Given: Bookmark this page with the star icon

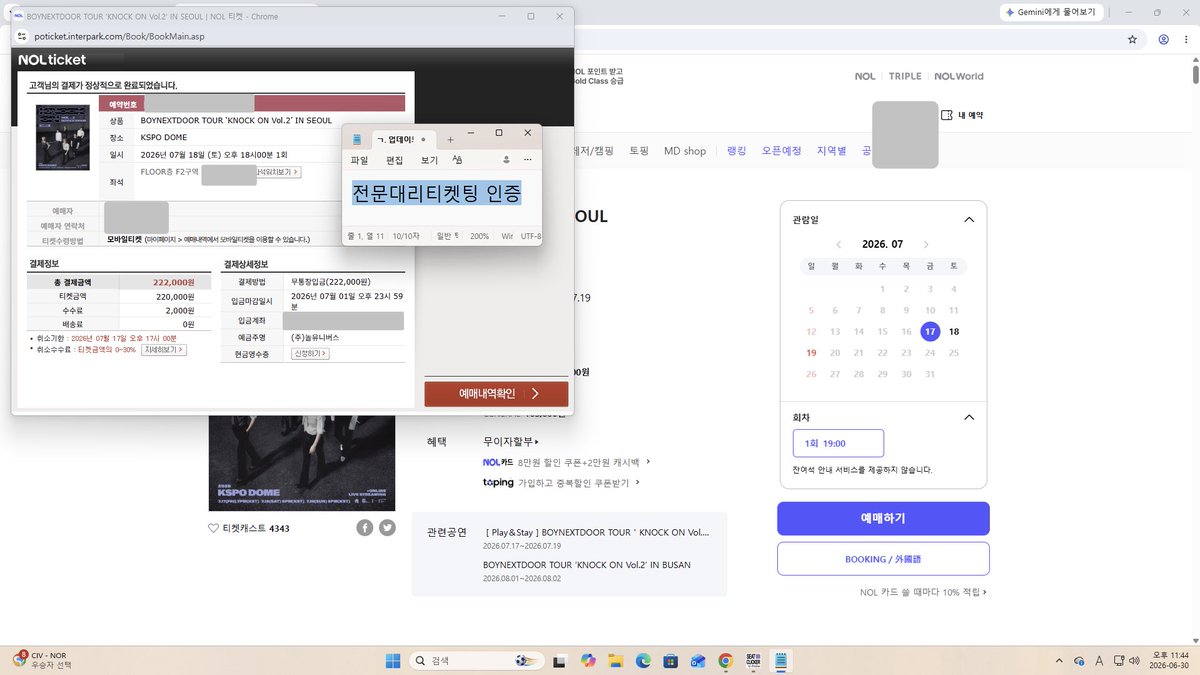Looking at the screenshot, I should (x=1132, y=39).
